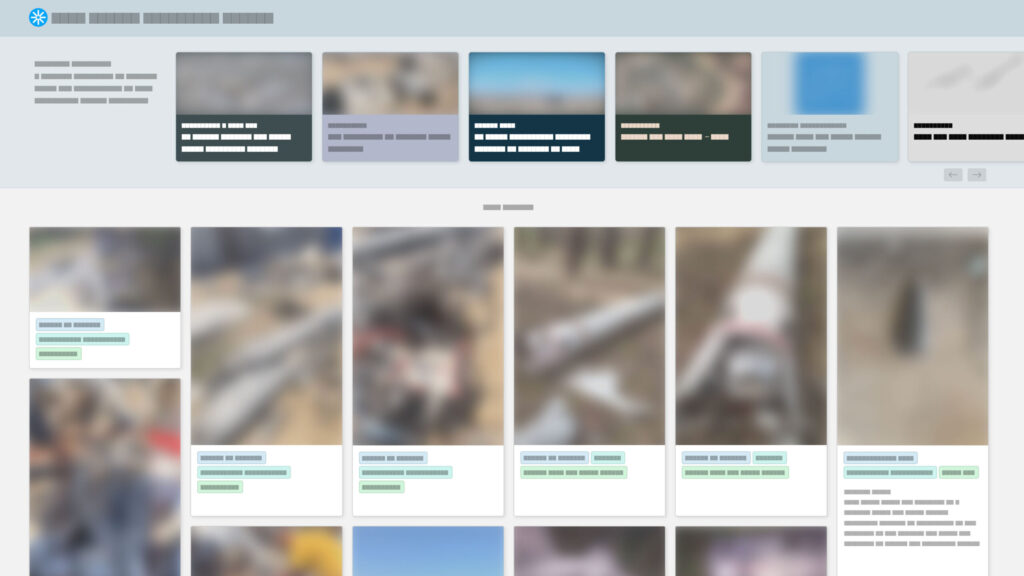This screenshot has width=1024, height=576.
Task: Open featured card with orange caption text
Action: [x=683, y=106]
